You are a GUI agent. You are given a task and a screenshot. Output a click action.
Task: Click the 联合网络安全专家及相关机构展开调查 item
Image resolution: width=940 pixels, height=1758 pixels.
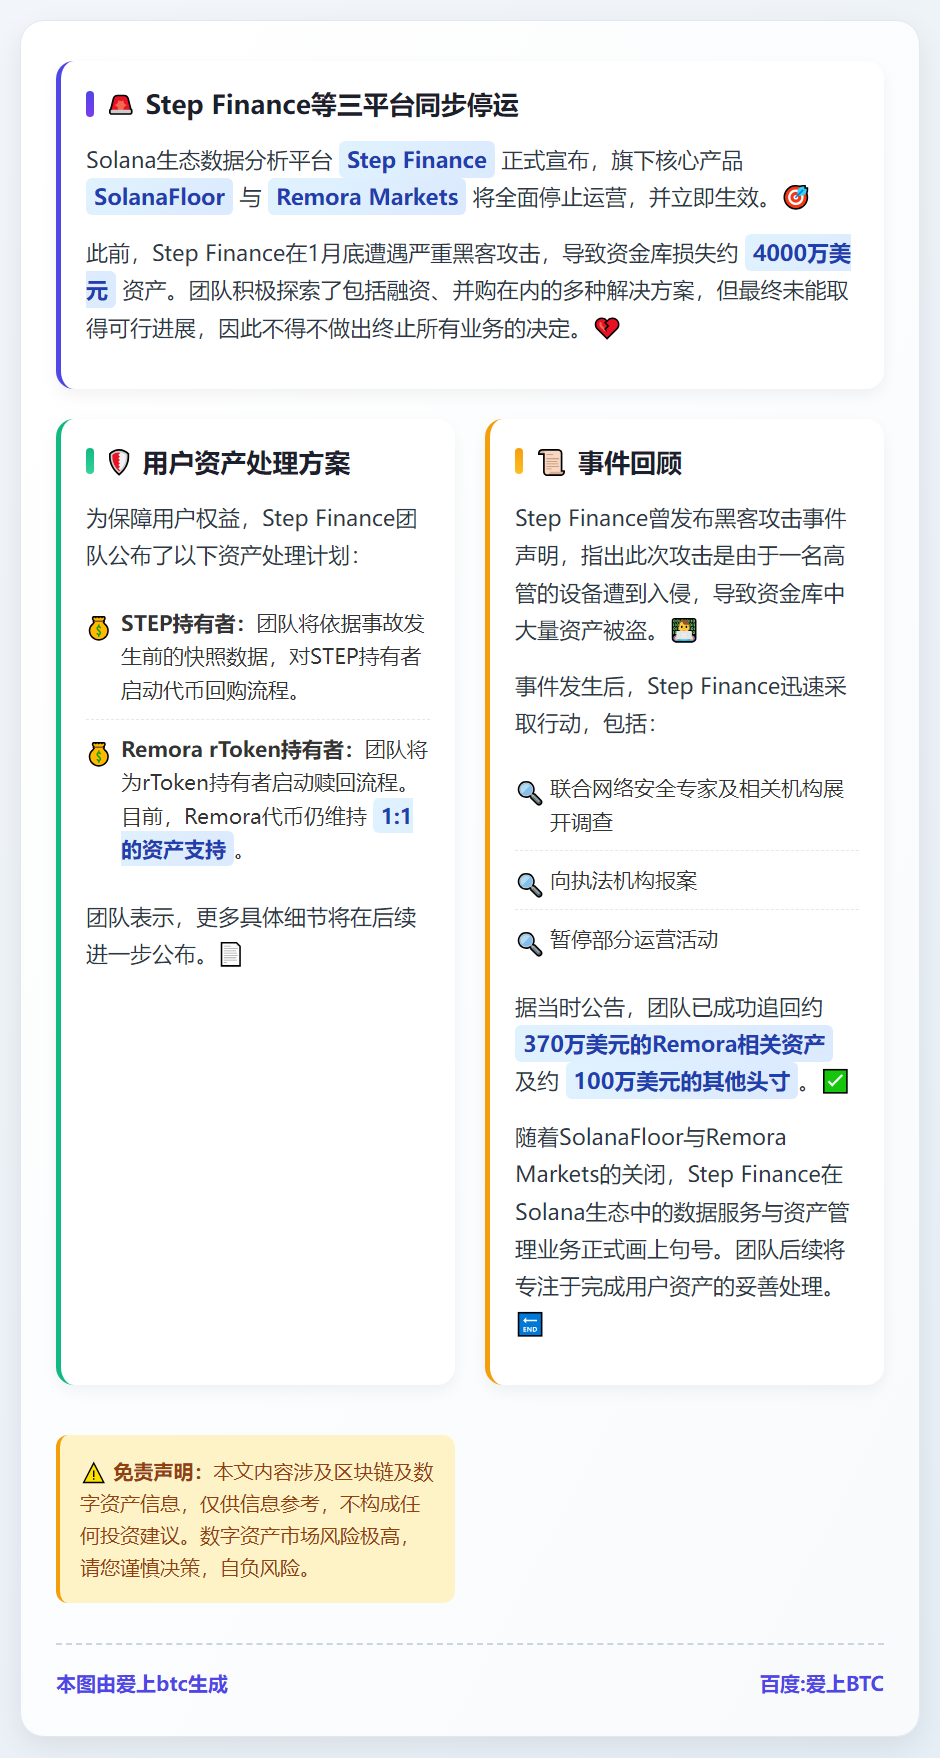click(x=697, y=805)
